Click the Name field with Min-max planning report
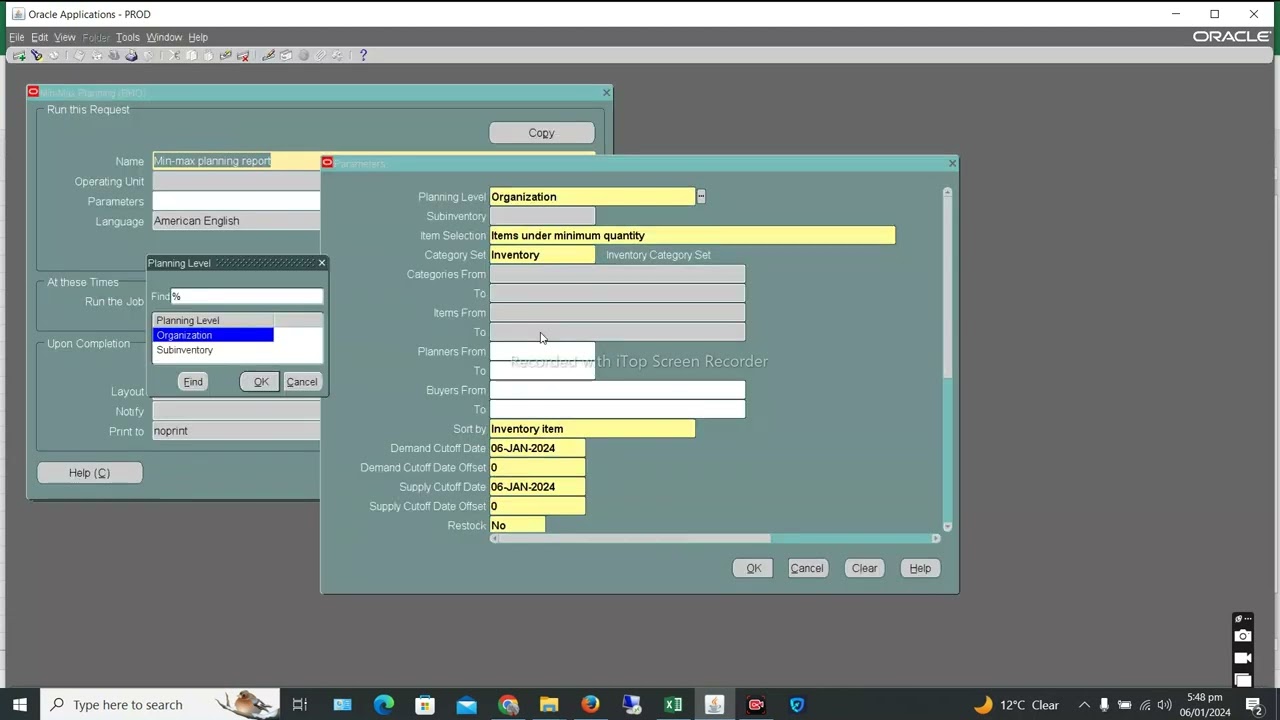Screen dimensions: 1280x720 (237, 161)
